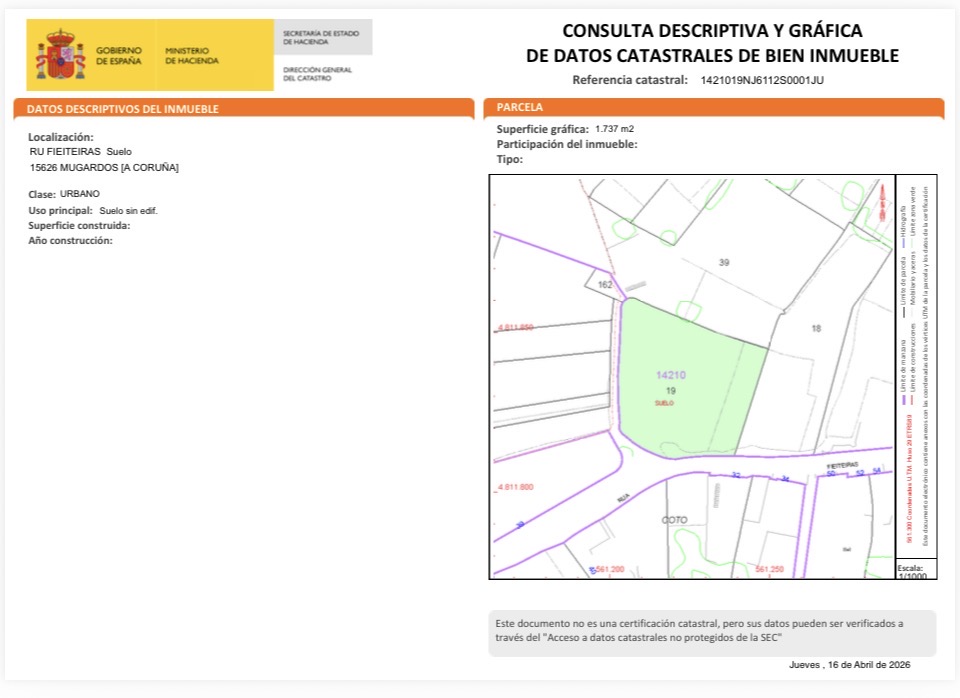Screen dimensions: 960x698
Task: Click the cadastral reference number 1421019NJ6112S0001JU
Action: pos(762,80)
